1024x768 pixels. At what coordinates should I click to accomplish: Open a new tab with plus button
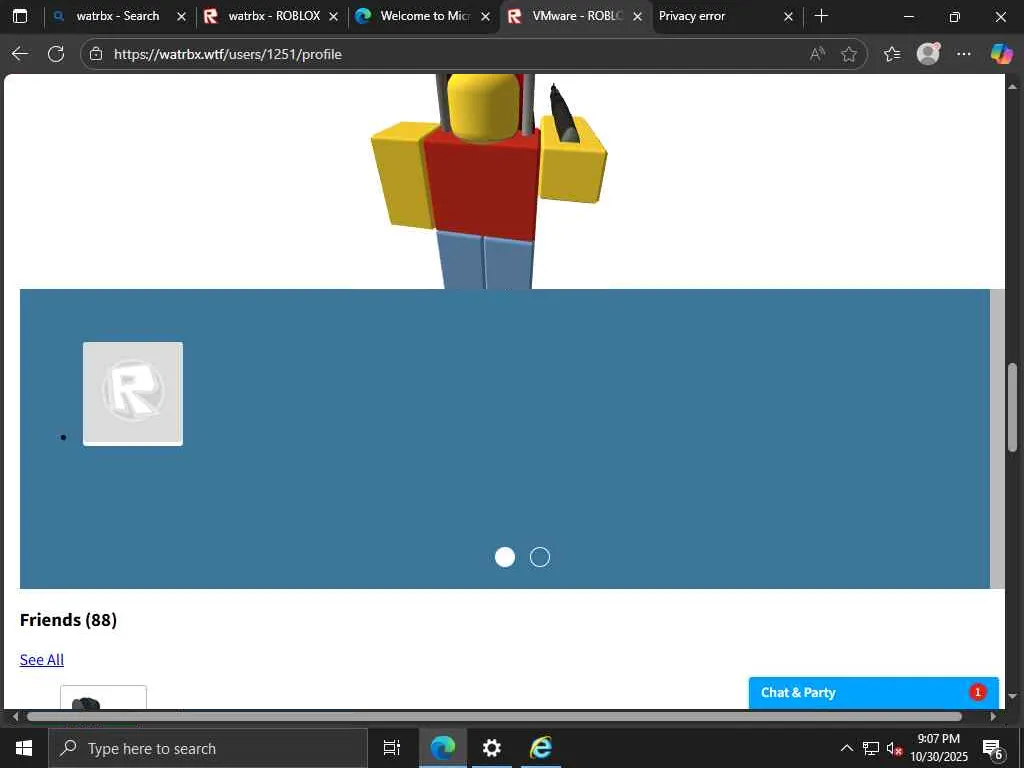pos(822,16)
